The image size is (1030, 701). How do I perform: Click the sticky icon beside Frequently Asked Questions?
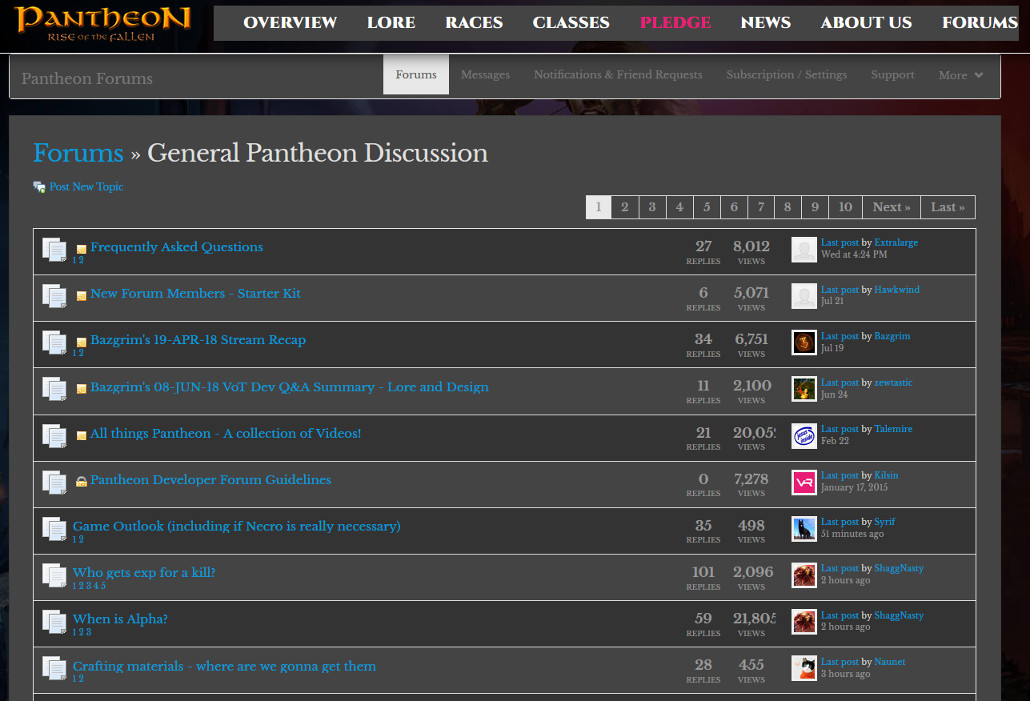pos(81,247)
